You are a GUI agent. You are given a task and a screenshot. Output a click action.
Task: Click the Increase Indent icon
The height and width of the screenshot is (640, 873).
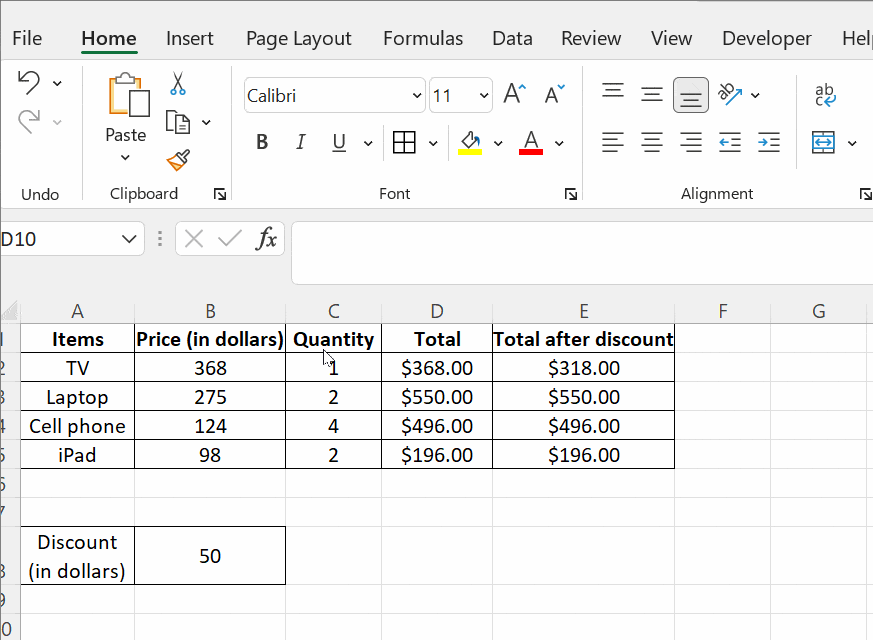768,143
